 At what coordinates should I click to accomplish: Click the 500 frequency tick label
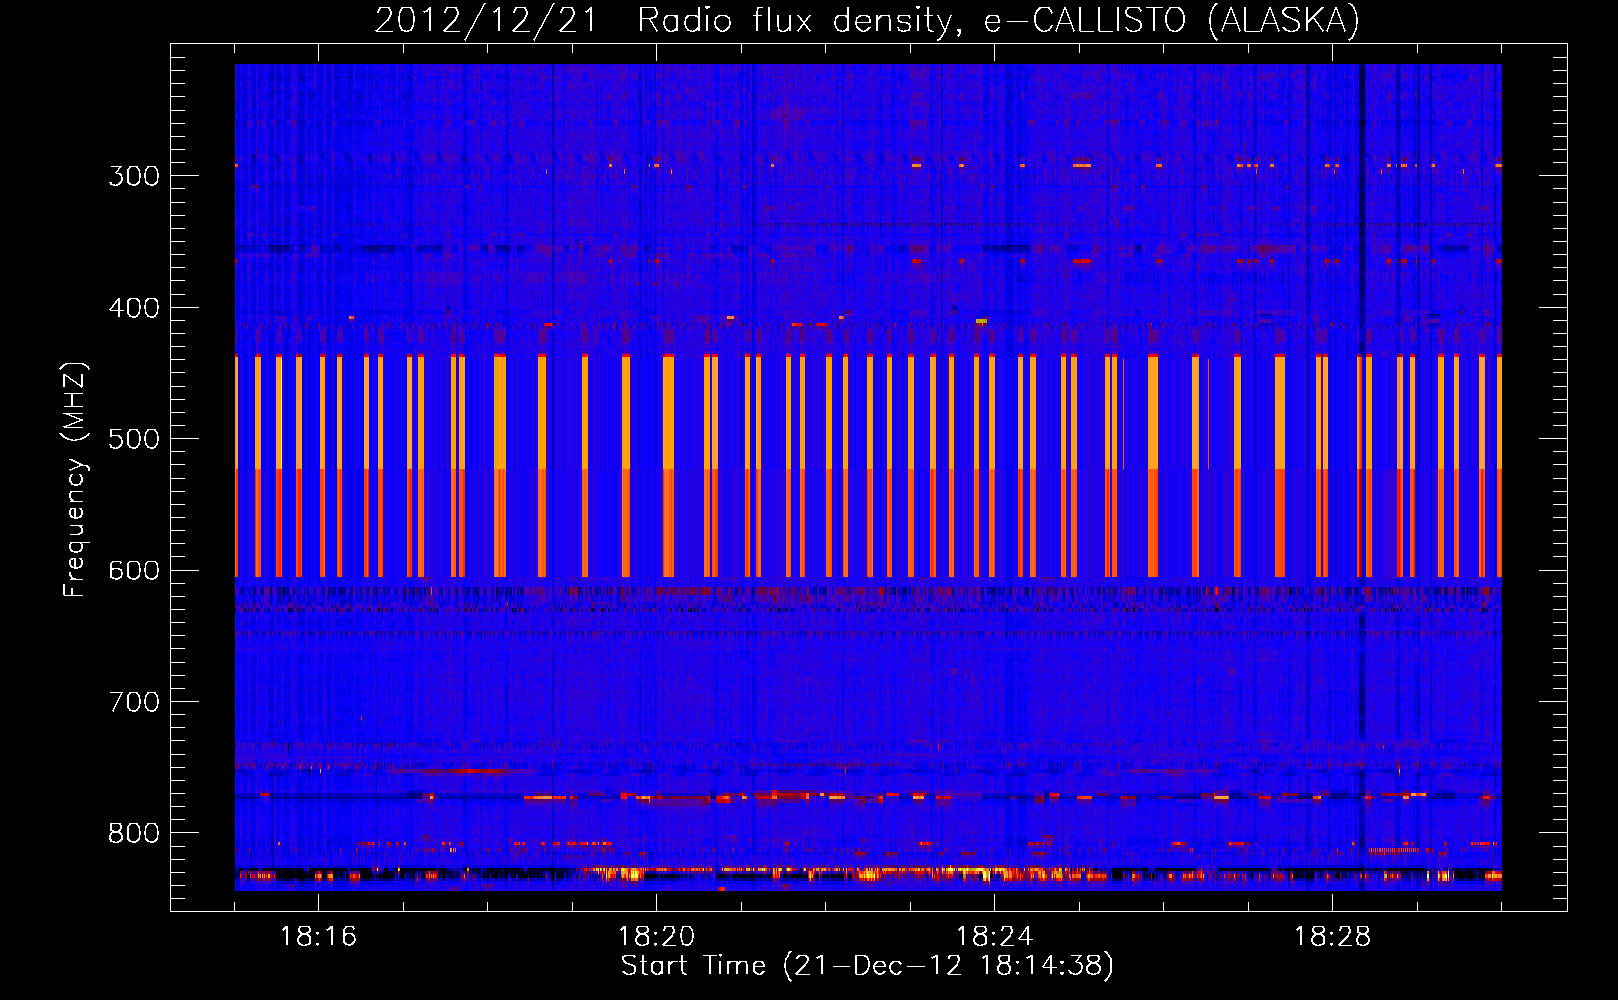[134, 439]
